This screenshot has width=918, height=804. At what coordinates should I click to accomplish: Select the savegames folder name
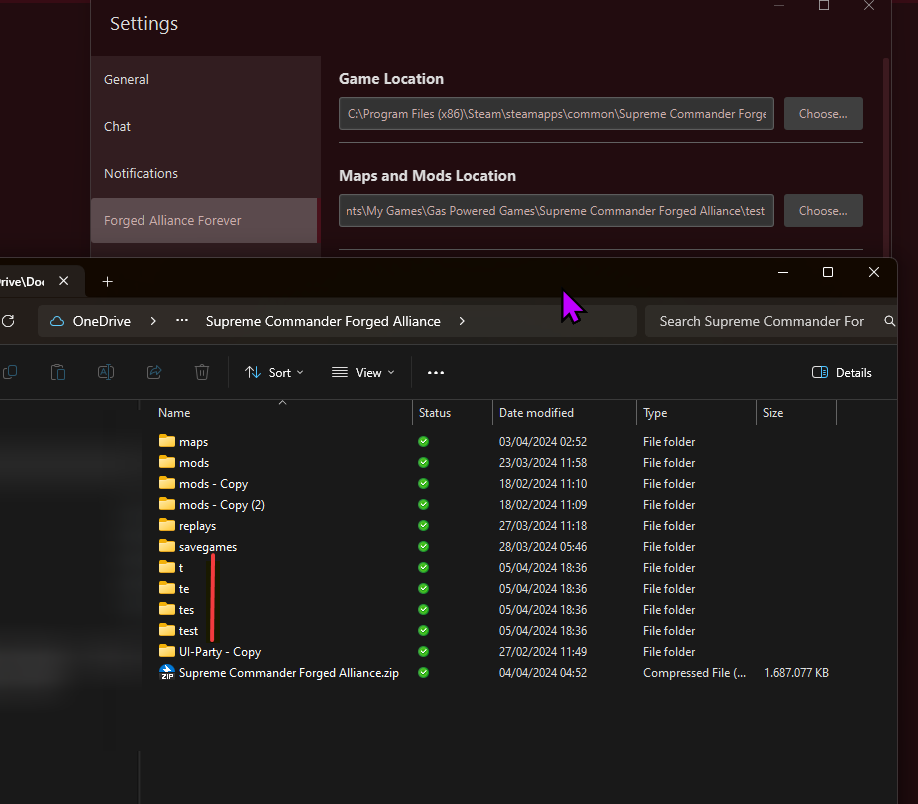(x=208, y=547)
